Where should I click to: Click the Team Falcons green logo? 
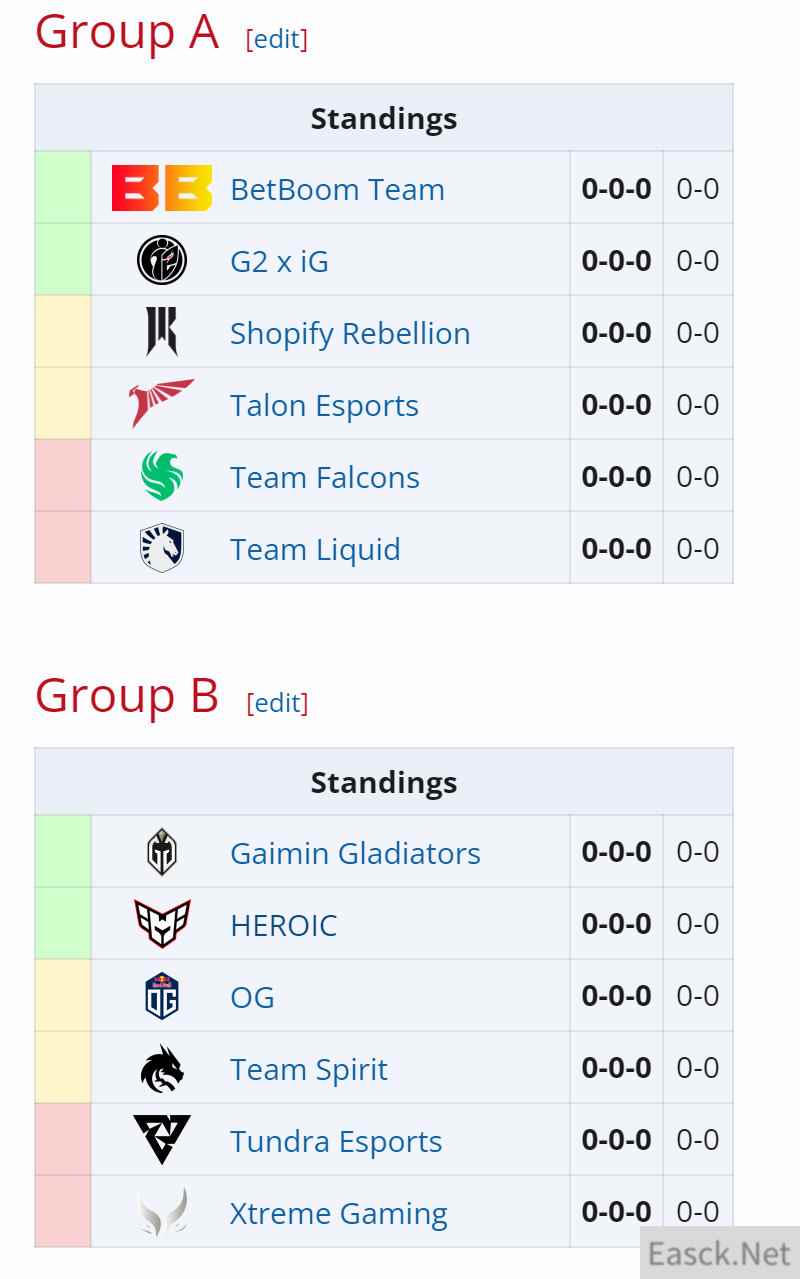click(x=162, y=476)
